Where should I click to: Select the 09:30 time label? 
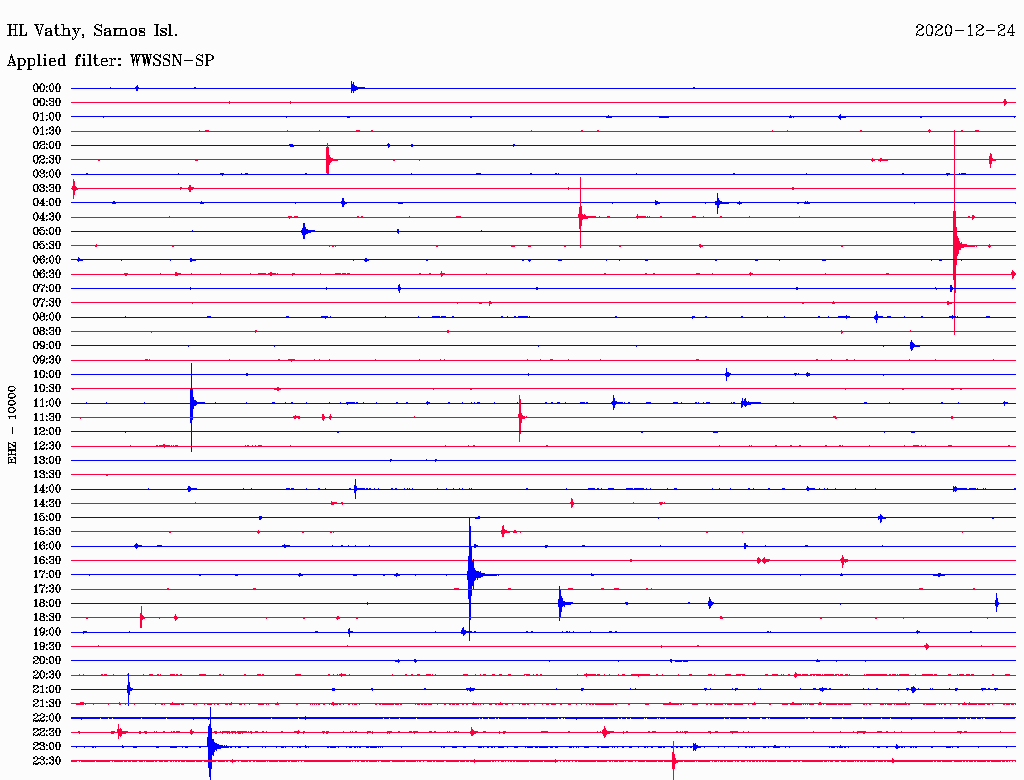pyautogui.click(x=47, y=360)
